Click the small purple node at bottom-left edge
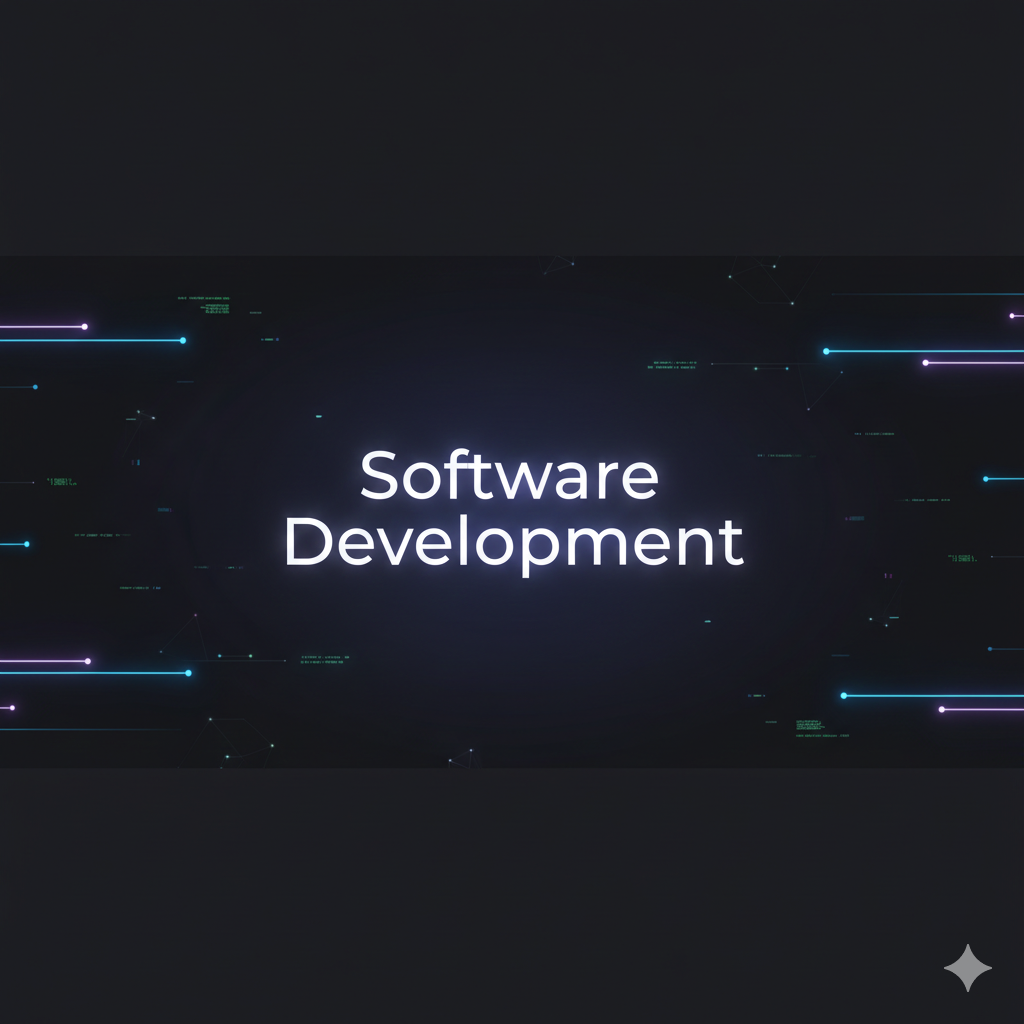This screenshot has width=1024, height=1024. click(x=12, y=707)
